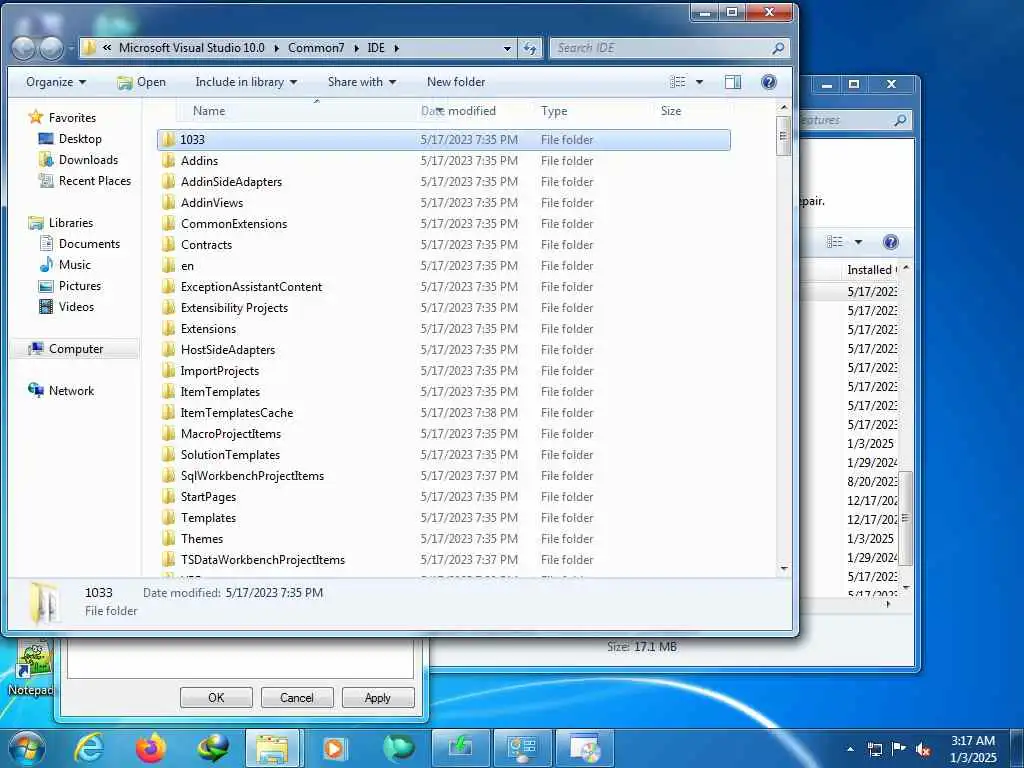The image size is (1024, 768).
Task: Click the Forward navigation arrow in Explorer
Action: point(52,48)
